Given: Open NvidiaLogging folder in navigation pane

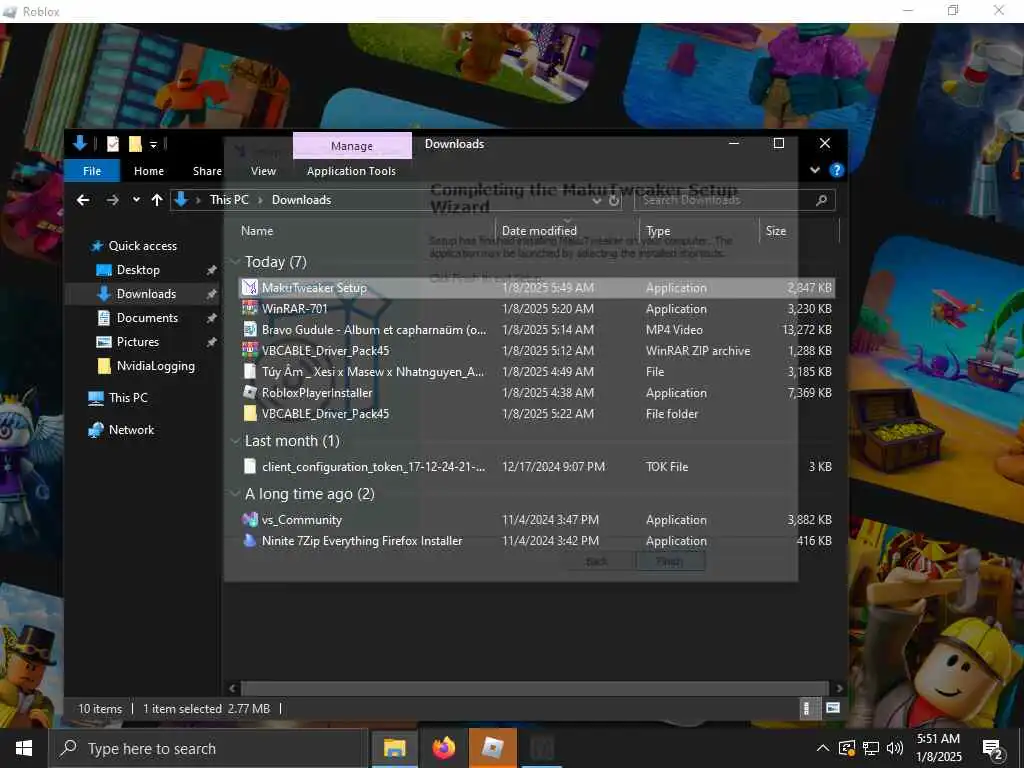Looking at the screenshot, I should point(155,366).
